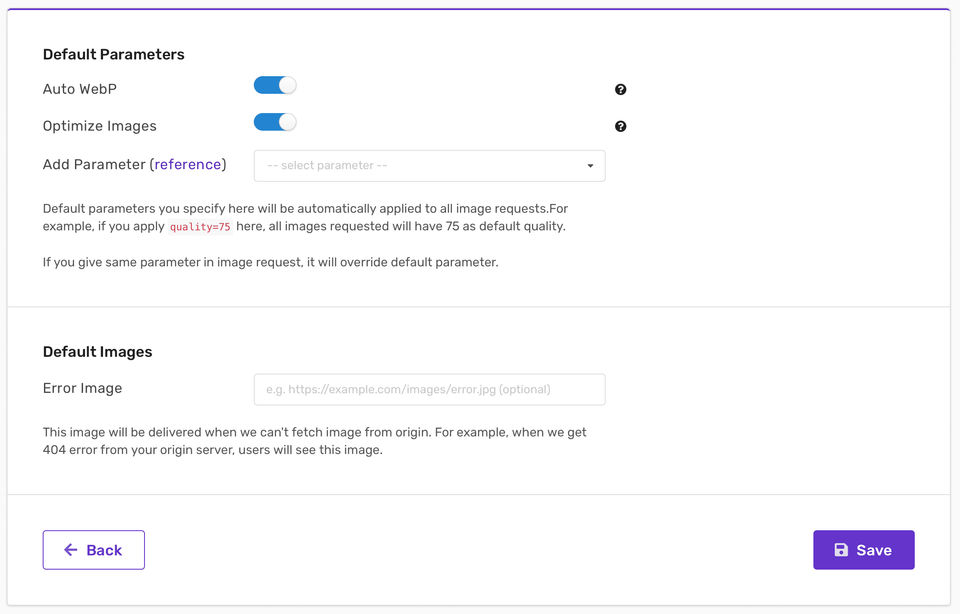This screenshot has width=960, height=614.
Task: Click the left arrow icon in Back button
Action: (x=71, y=550)
